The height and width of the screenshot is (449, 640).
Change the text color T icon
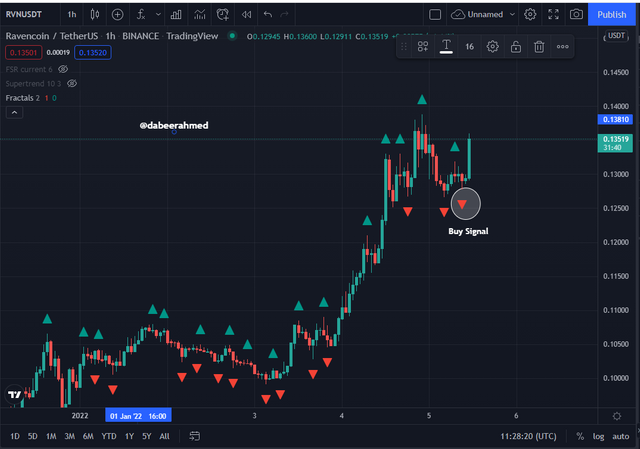[446, 47]
